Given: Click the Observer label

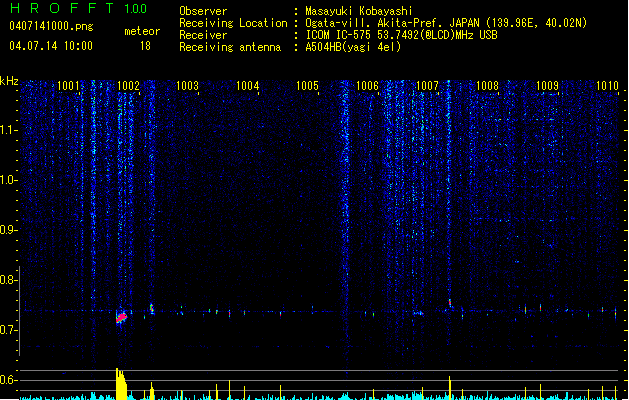Looking at the screenshot, I should point(203,11).
